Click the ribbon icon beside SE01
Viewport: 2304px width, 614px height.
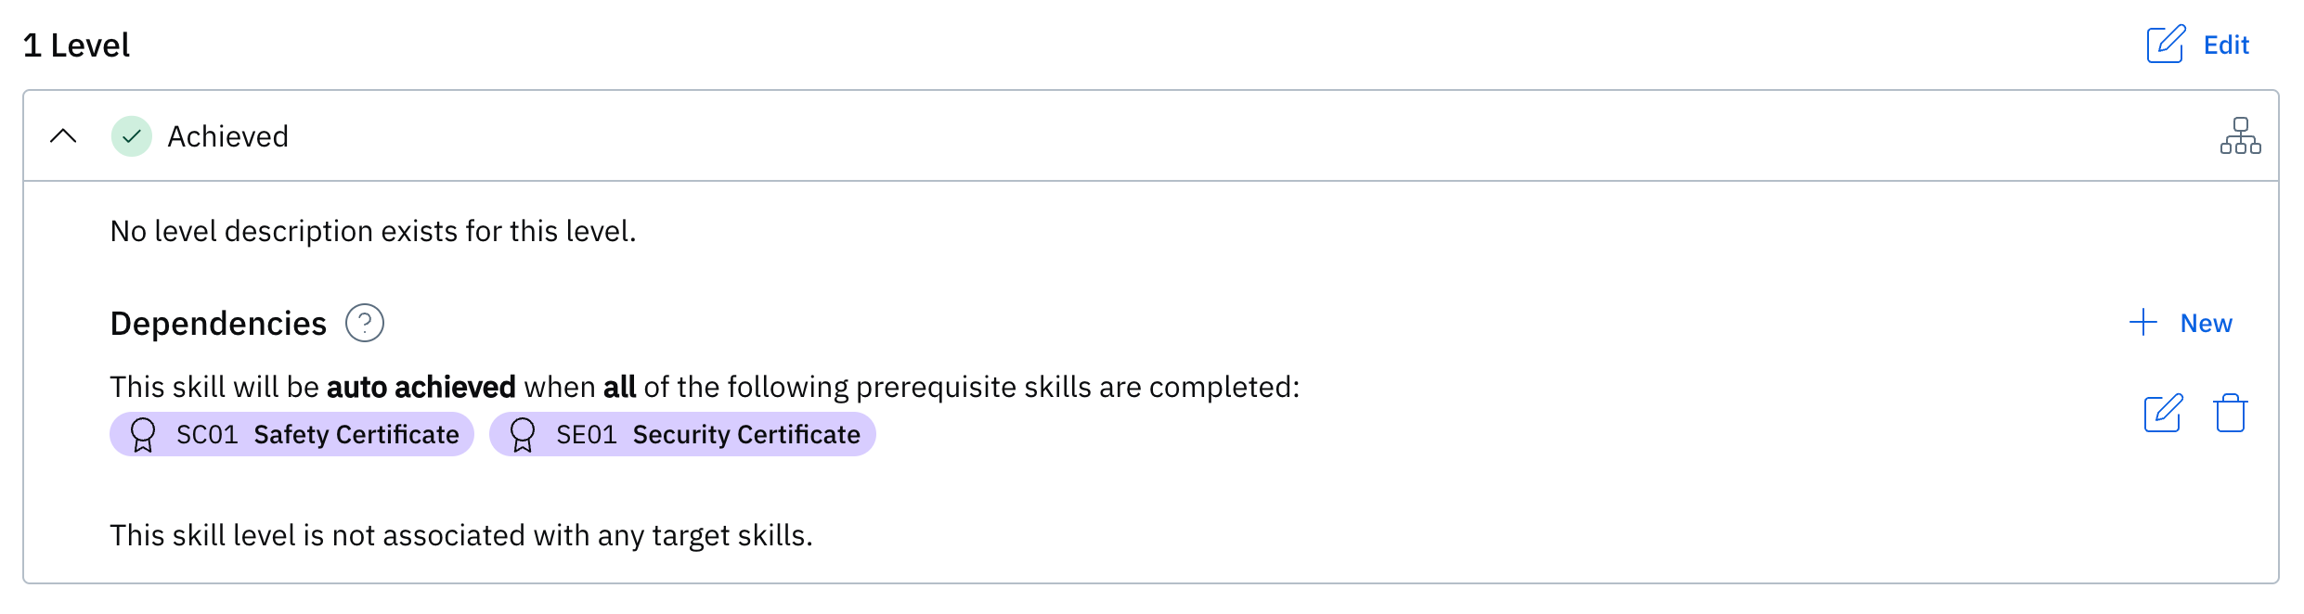coord(522,435)
